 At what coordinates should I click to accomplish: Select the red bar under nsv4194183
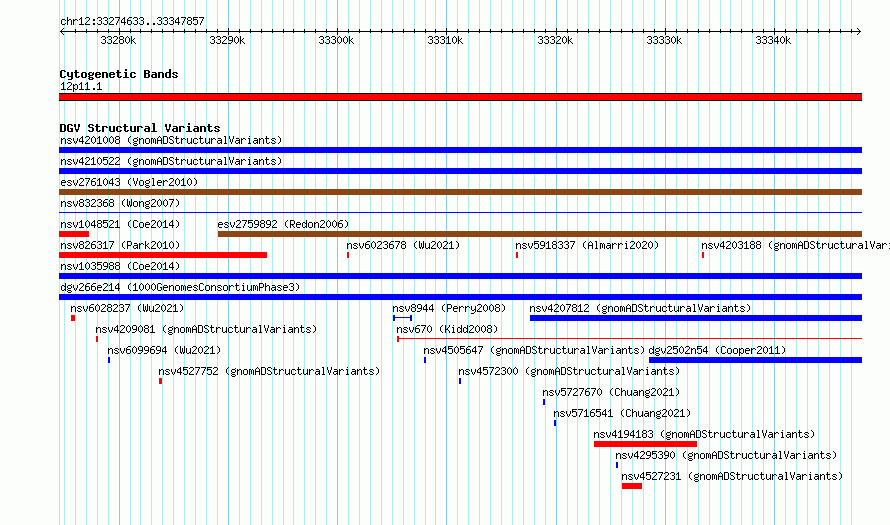645,444
